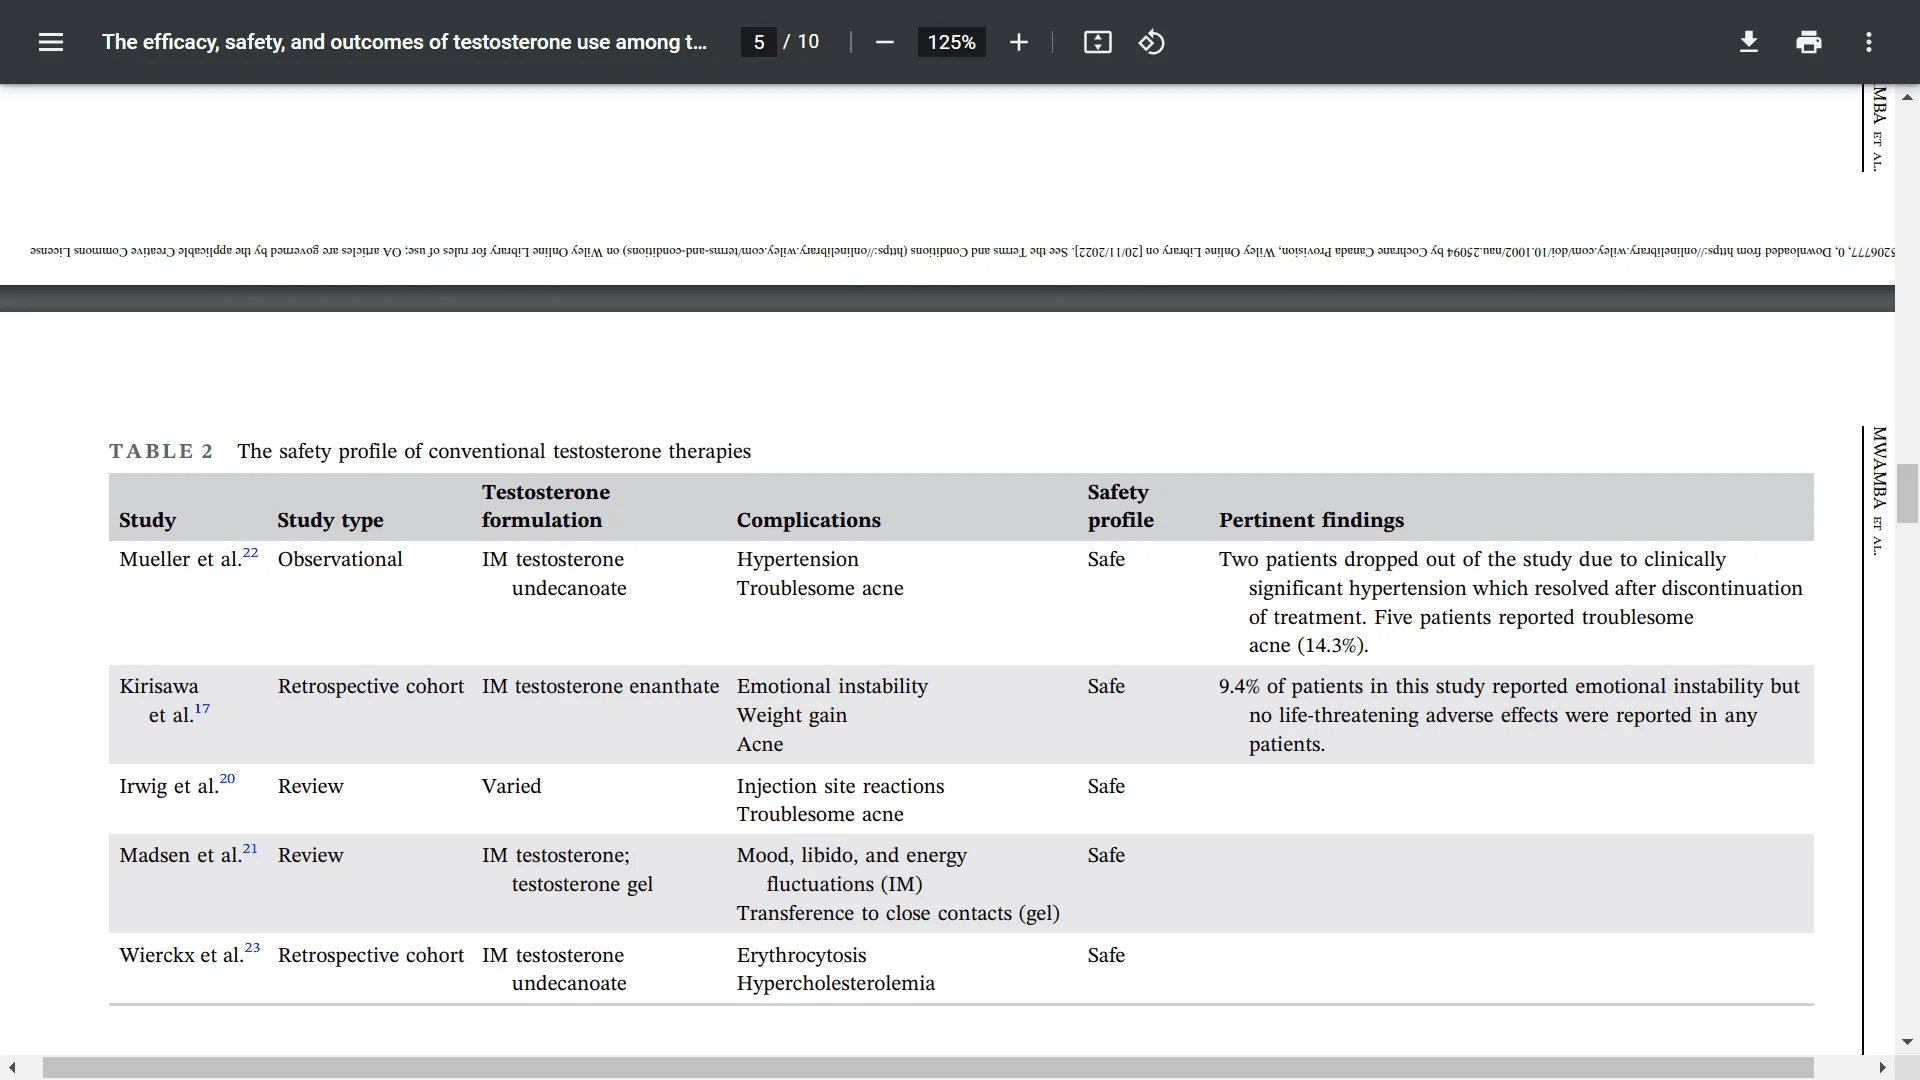Open the more actions menu
This screenshot has width=1920, height=1080.
point(1868,42)
